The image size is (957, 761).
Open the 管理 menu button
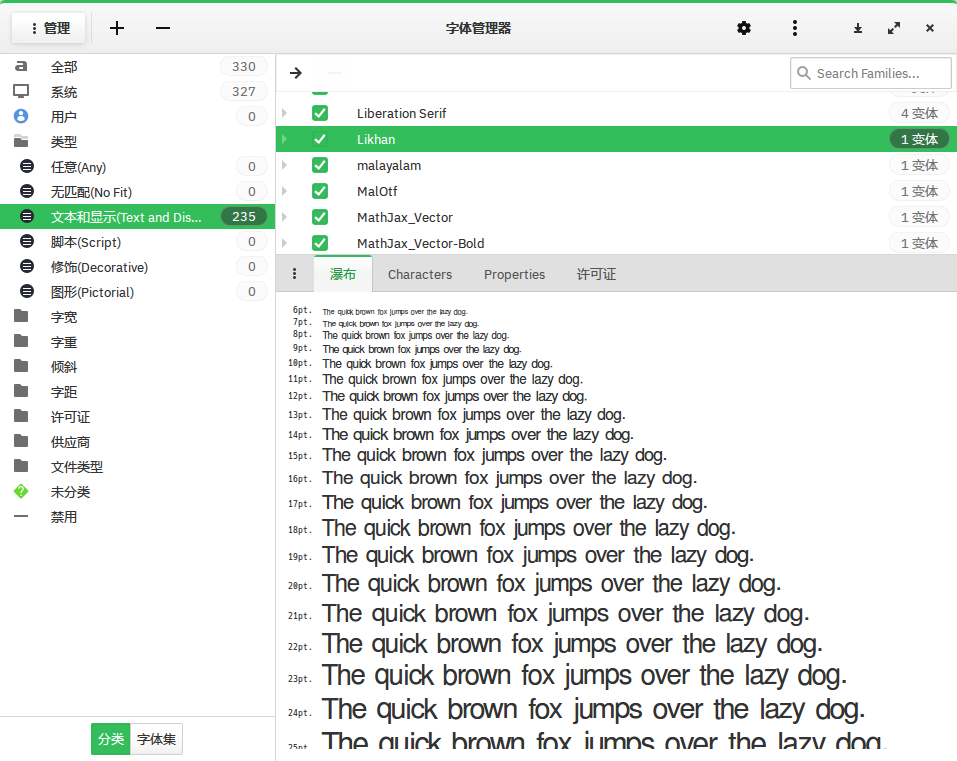(x=49, y=28)
